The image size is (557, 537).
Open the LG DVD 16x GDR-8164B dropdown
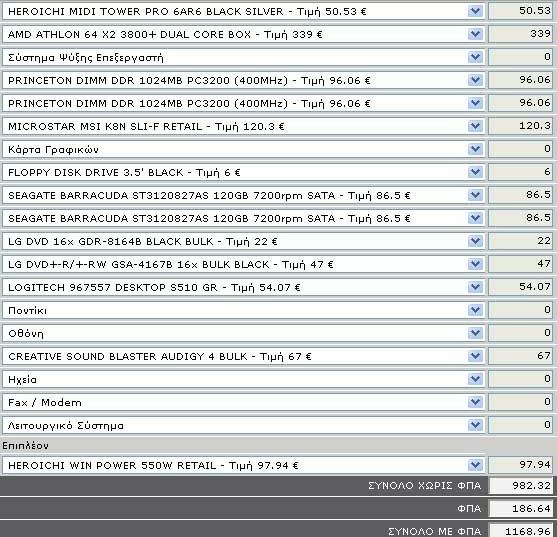point(243,241)
